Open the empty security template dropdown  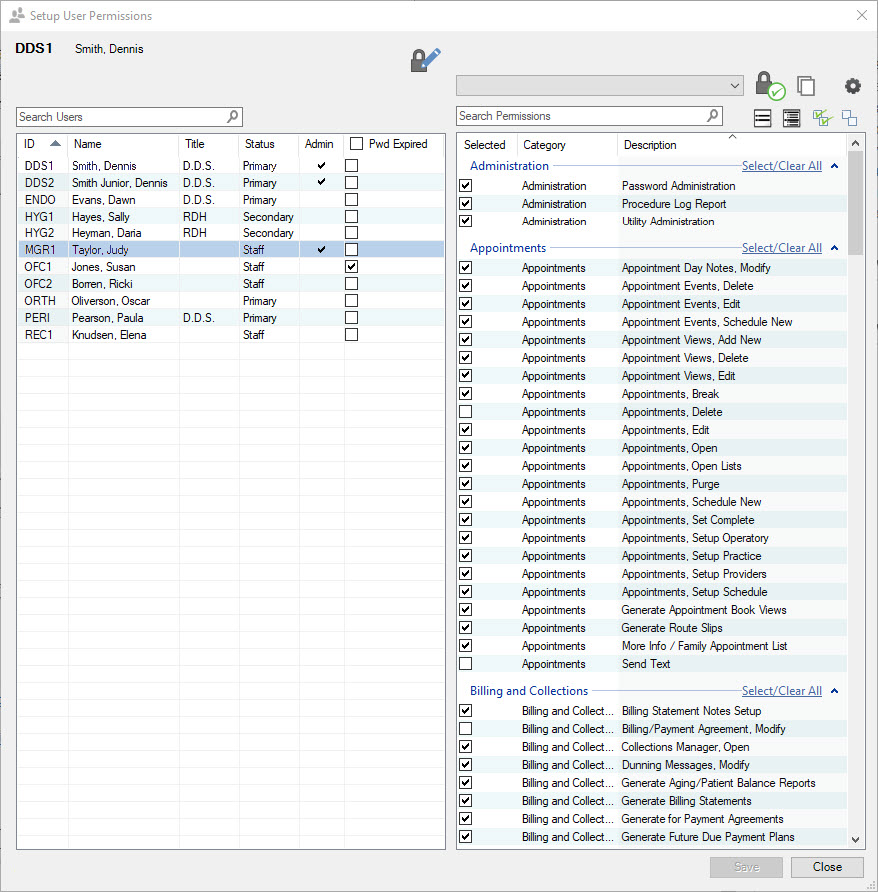[600, 86]
